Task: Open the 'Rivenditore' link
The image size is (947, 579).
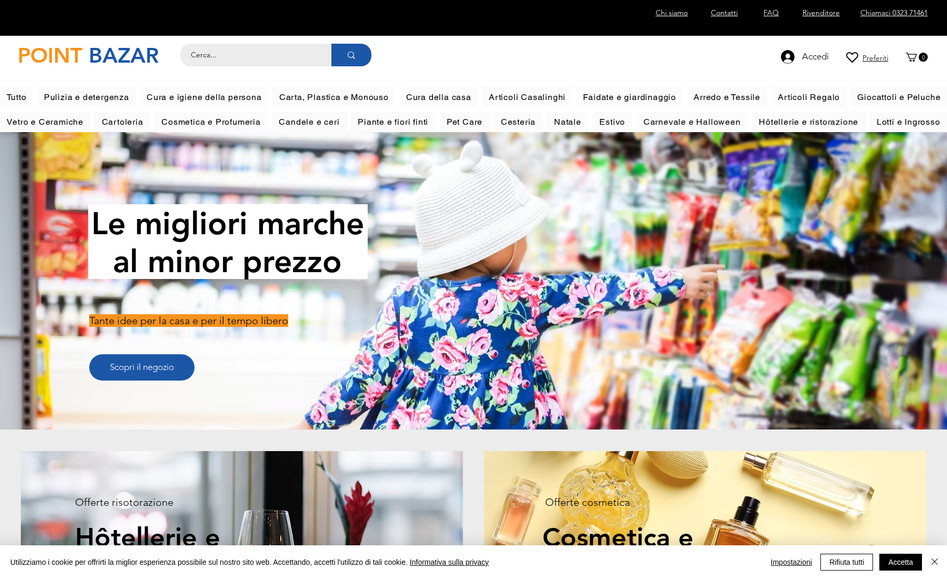Action: (820, 12)
